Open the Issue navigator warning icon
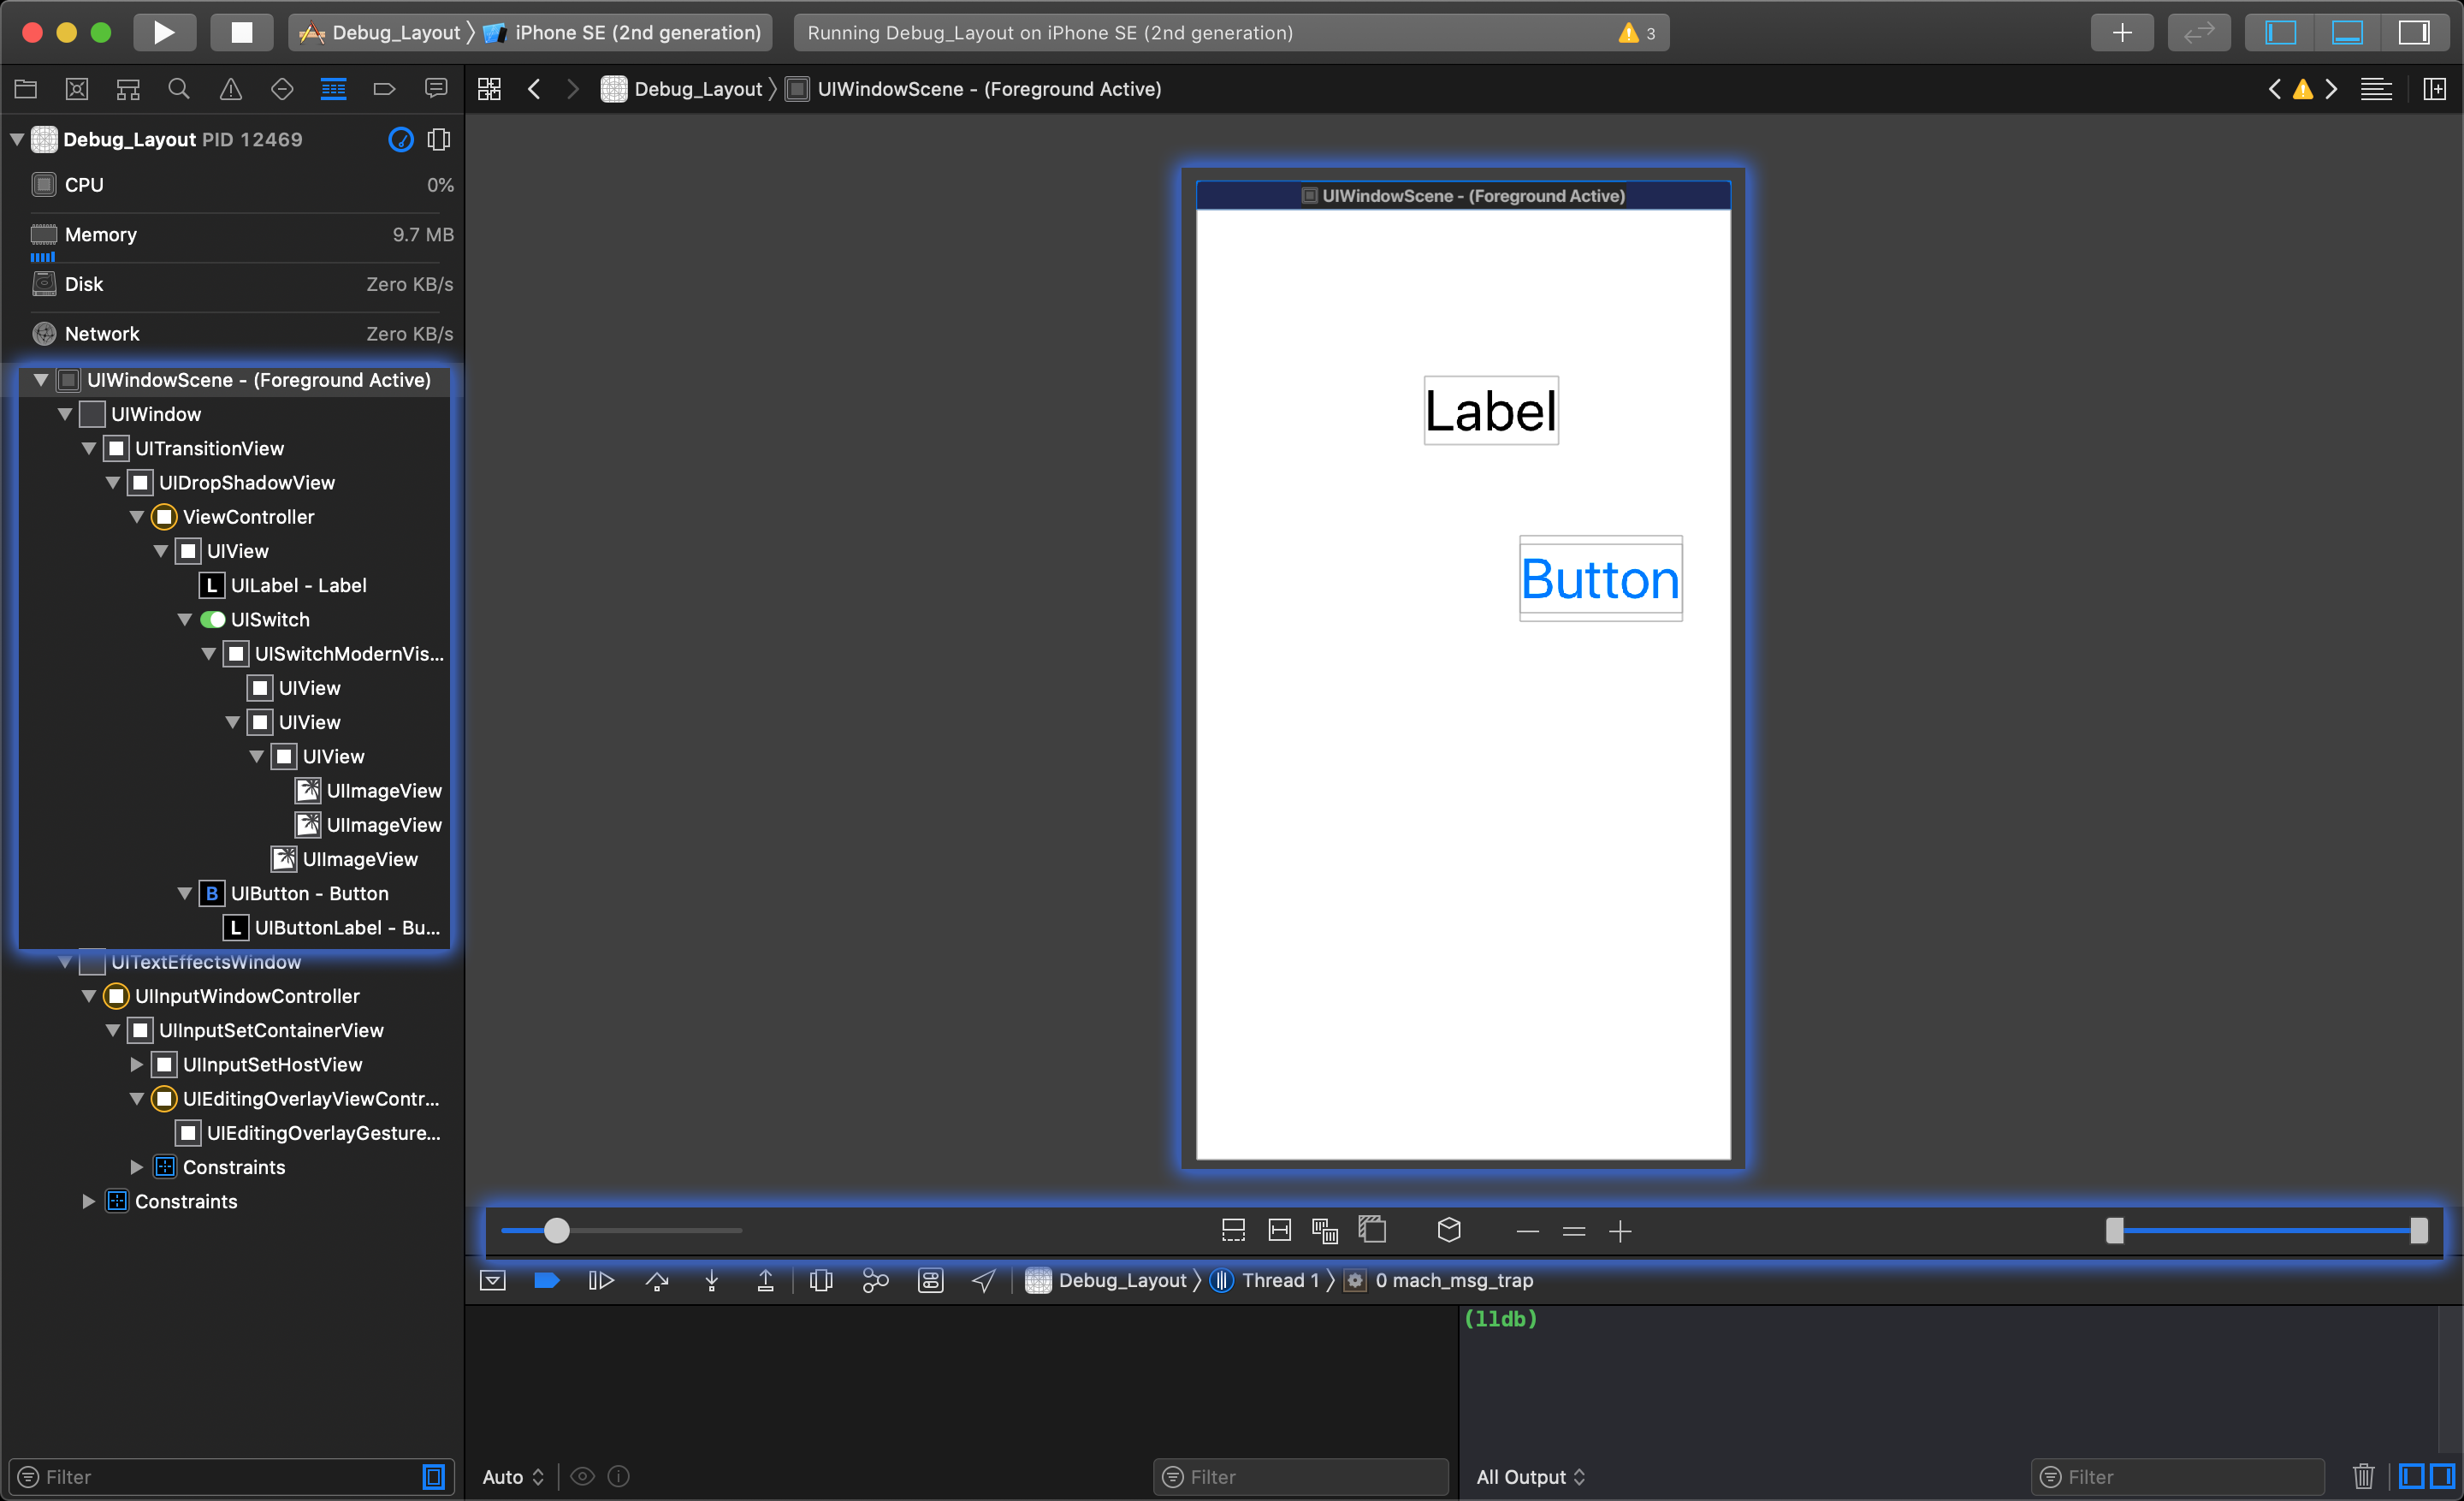The width and height of the screenshot is (2464, 1501). tap(231, 89)
